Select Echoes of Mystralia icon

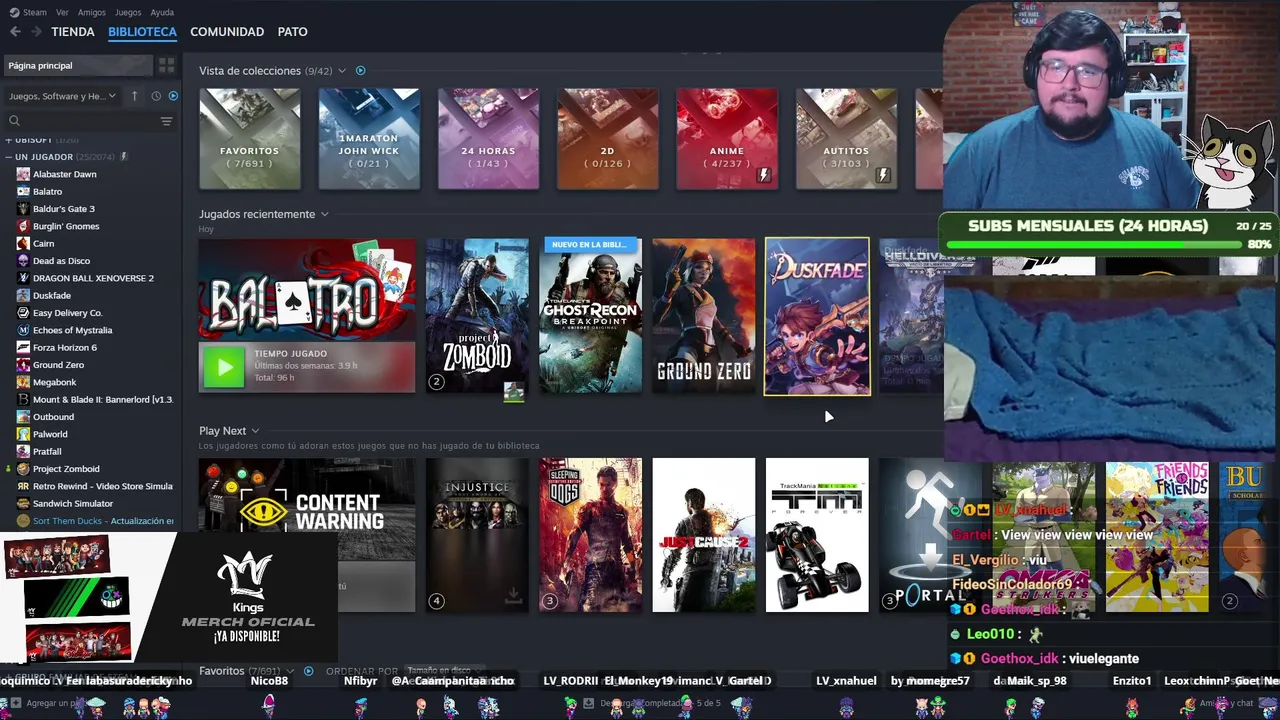pos(23,330)
